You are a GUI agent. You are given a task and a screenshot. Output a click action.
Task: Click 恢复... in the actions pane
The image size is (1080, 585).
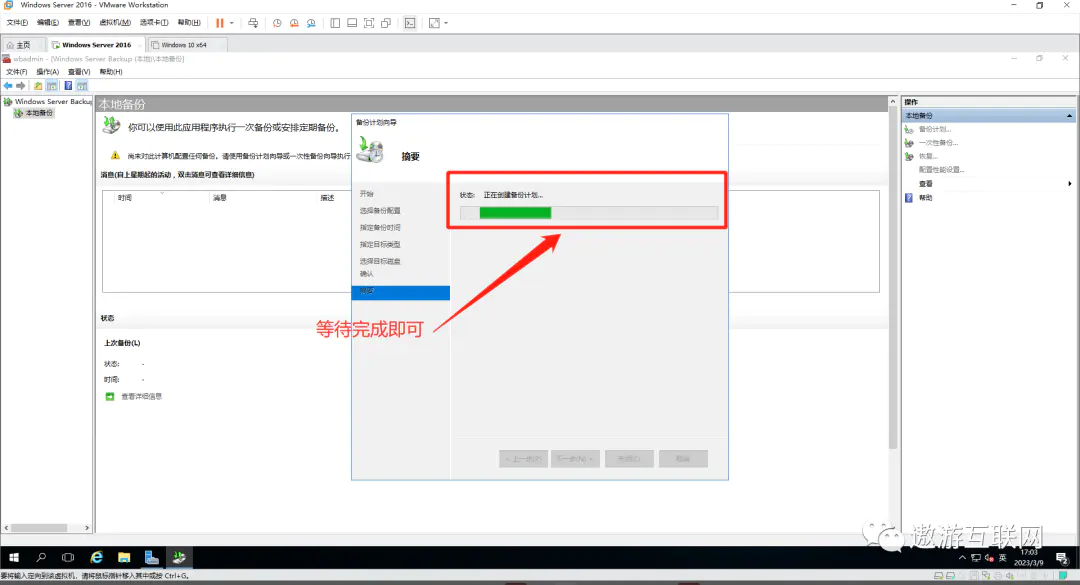(927, 156)
